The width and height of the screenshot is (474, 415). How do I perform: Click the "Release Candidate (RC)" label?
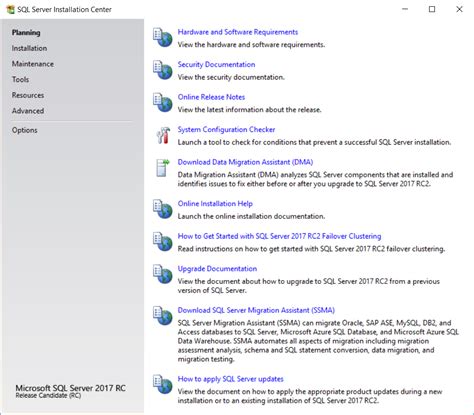click(48, 395)
